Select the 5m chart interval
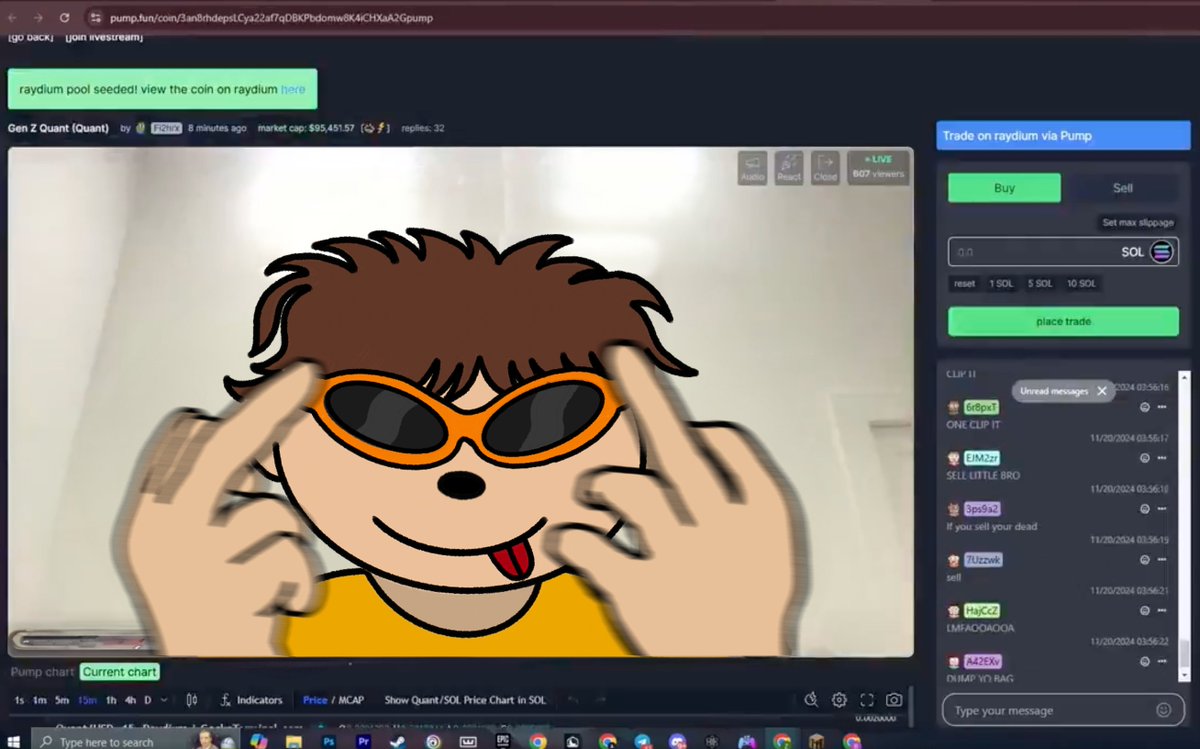The width and height of the screenshot is (1200, 749). (x=62, y=700)
